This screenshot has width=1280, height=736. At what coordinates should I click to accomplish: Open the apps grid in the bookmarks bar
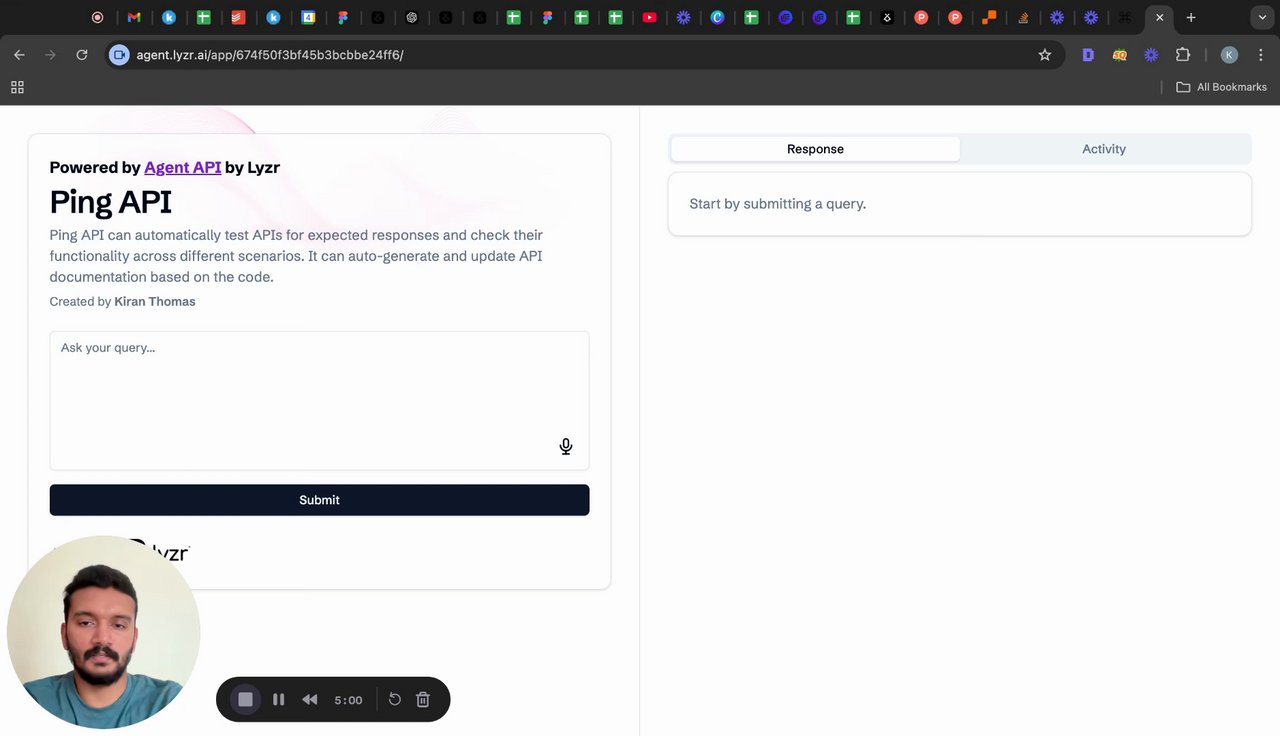coord(17,87)
